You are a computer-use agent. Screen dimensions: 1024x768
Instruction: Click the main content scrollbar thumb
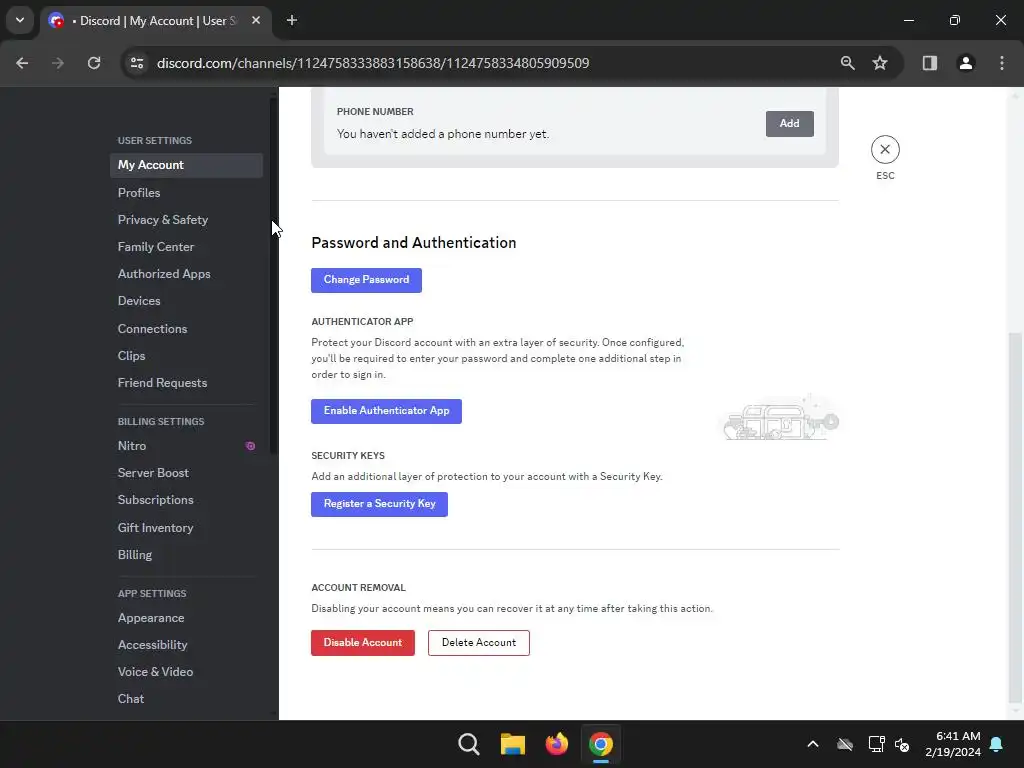[1015, 516]
